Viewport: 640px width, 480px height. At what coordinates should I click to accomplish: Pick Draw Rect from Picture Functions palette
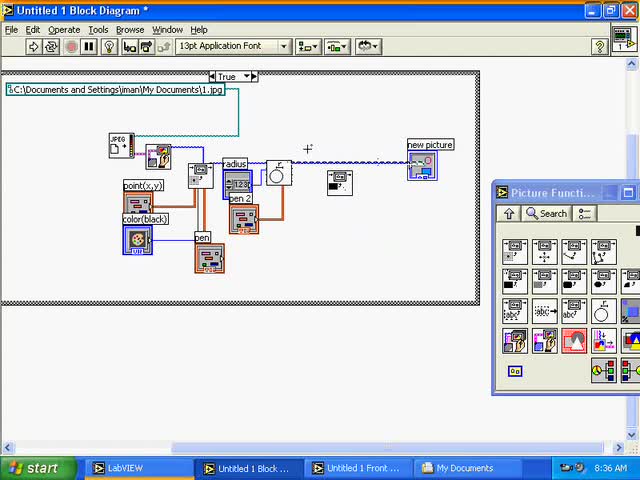tap(515, 282)
